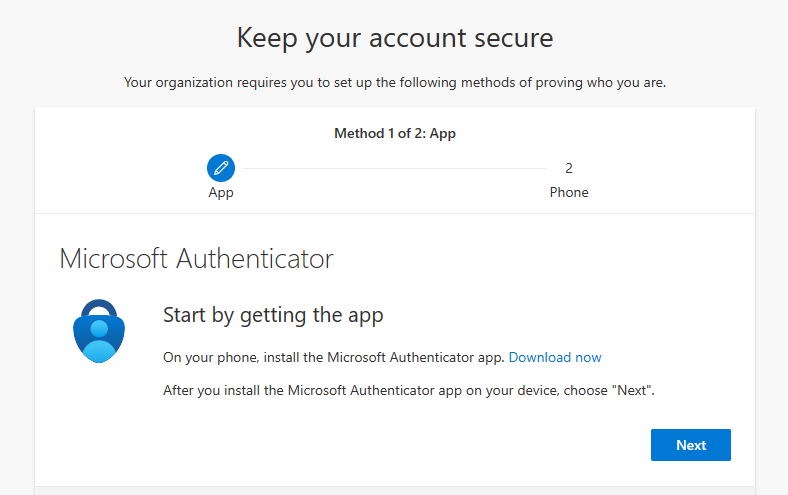Click the Method 1 of 2: App heading
Viewport: 788px width, 495px height.
point(395,133)
